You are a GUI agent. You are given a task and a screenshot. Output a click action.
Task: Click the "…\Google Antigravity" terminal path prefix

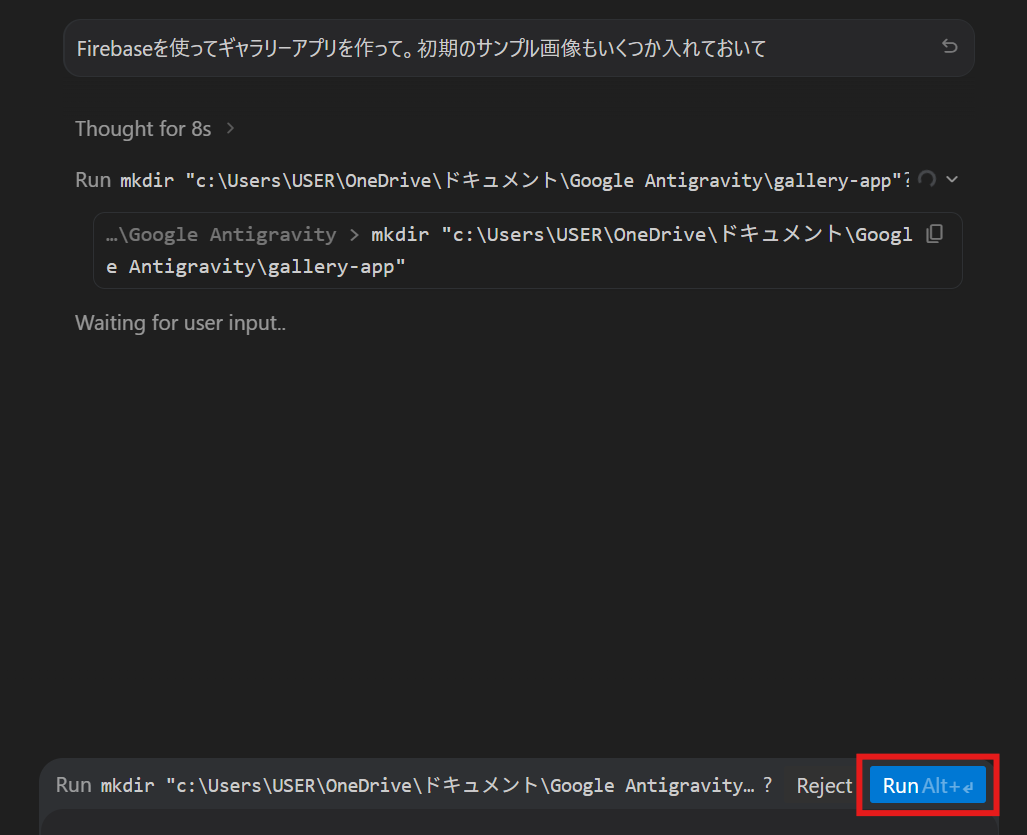click(221, 234)
